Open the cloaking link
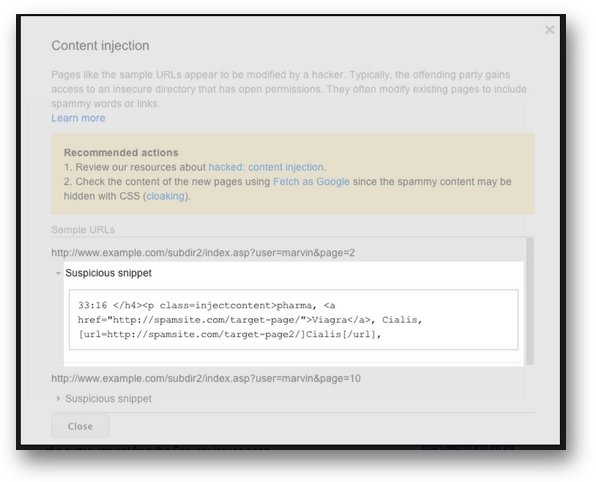The height and width of the screenshot is (482, 596). coord(166,196)
